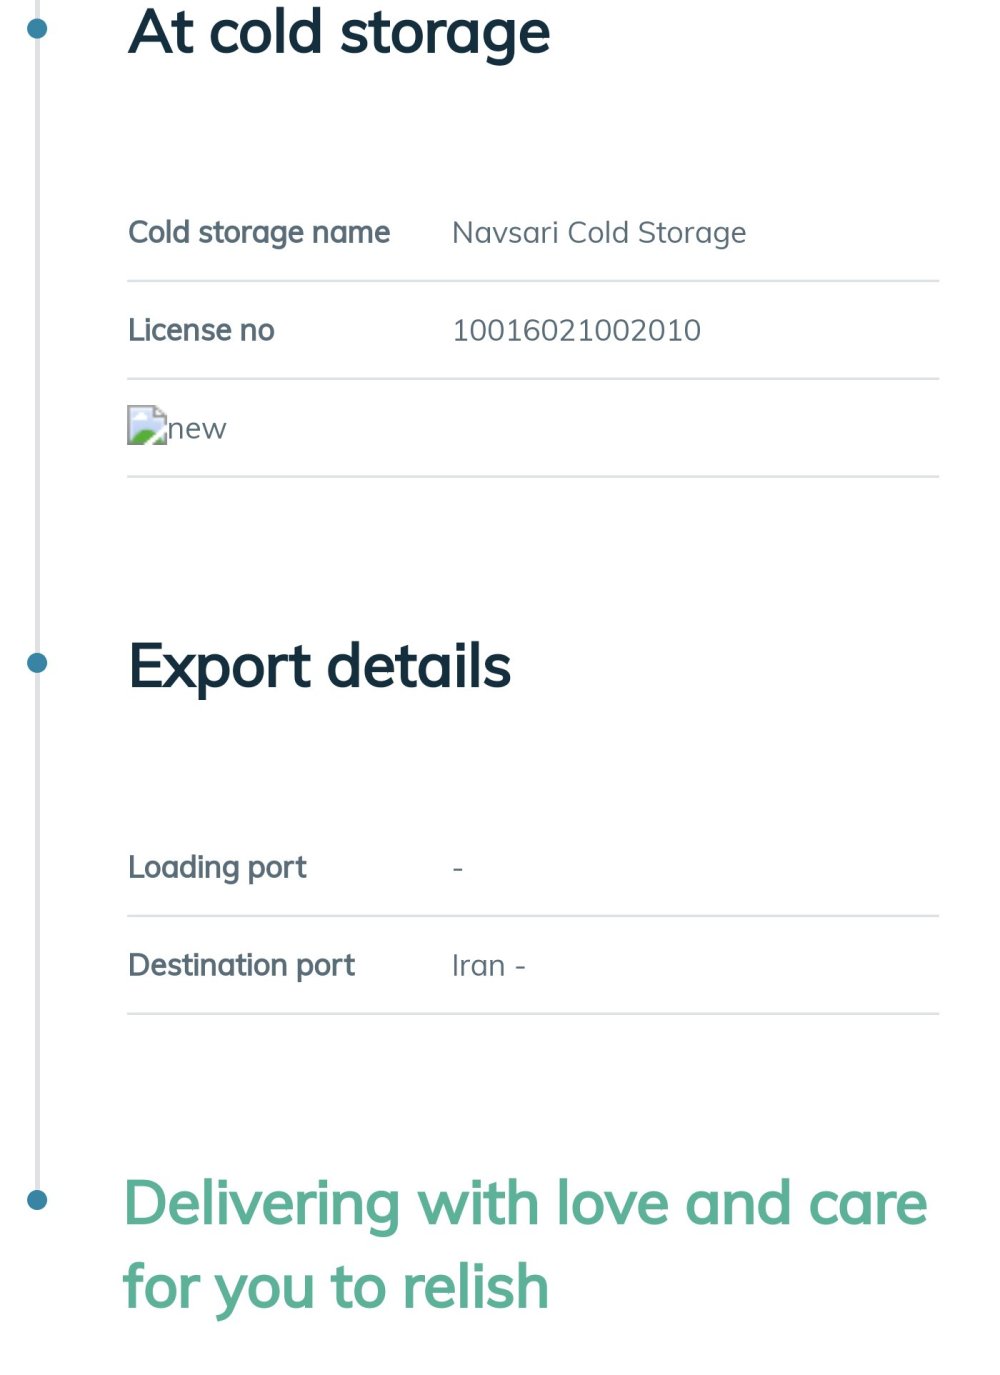Click the Export details heading
Viewport: 1000px width, 1375px height.
coord(319,666)
